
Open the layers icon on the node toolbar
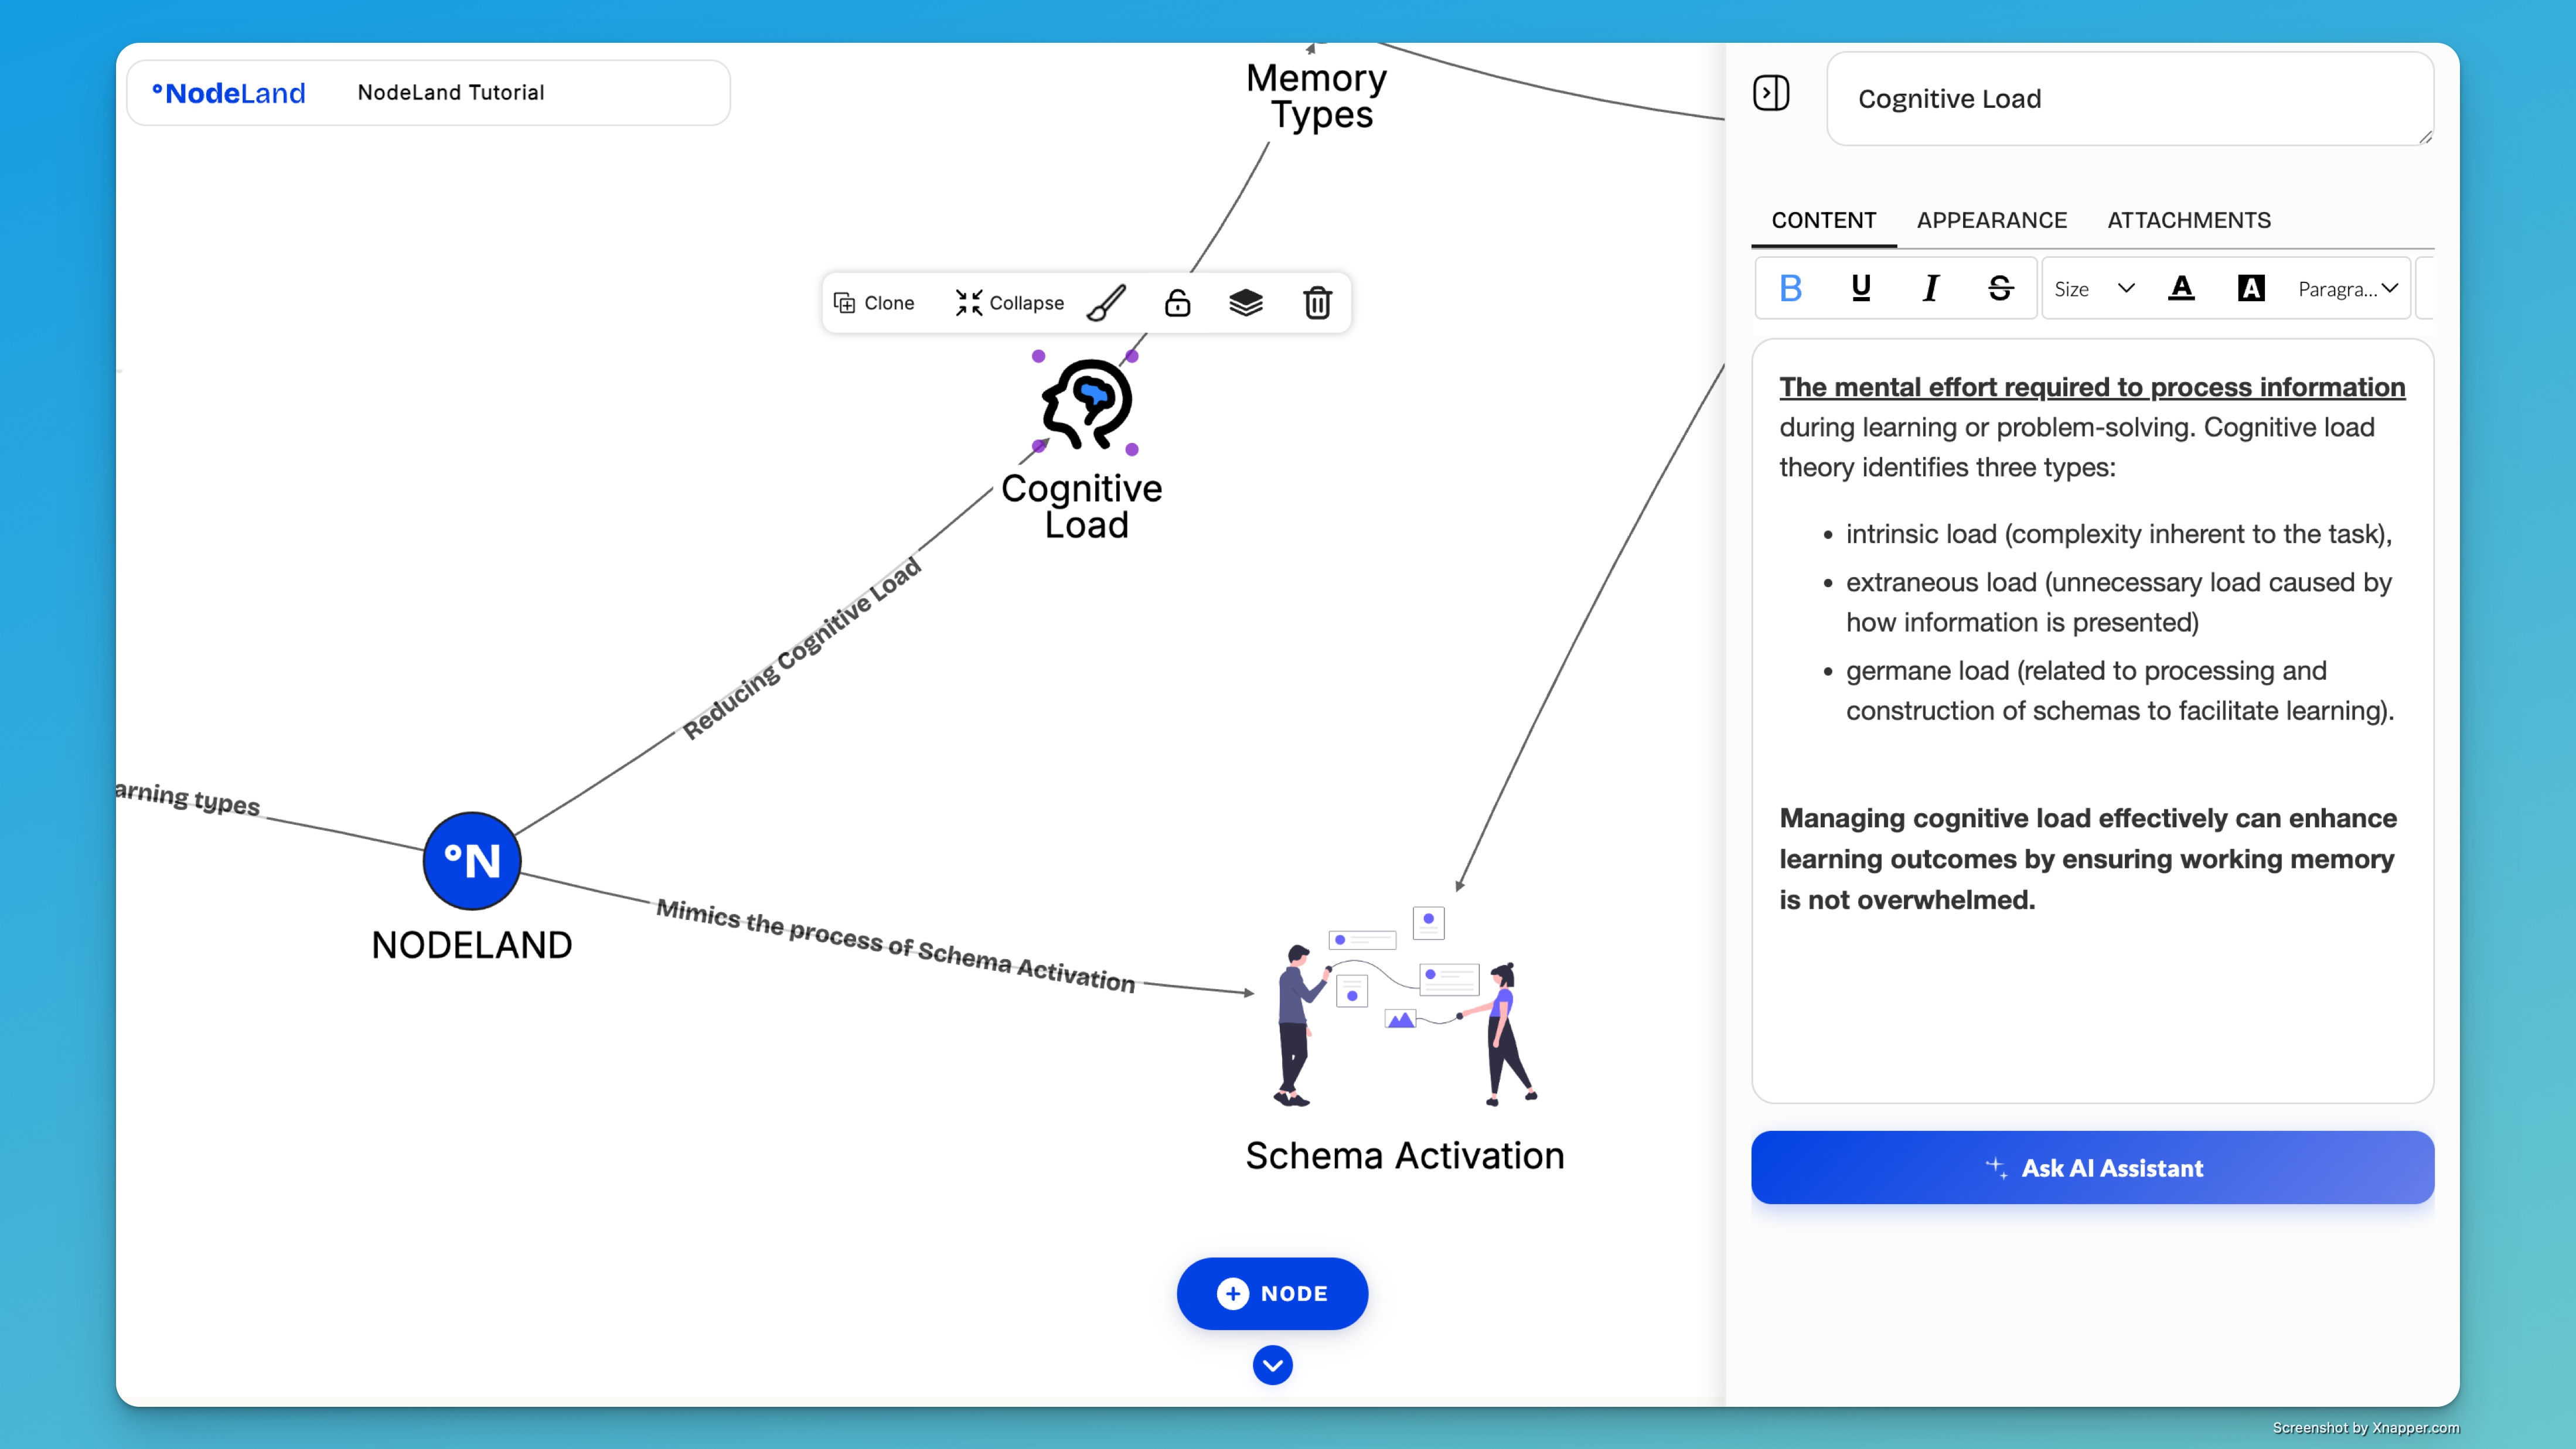click(1246, 302)
